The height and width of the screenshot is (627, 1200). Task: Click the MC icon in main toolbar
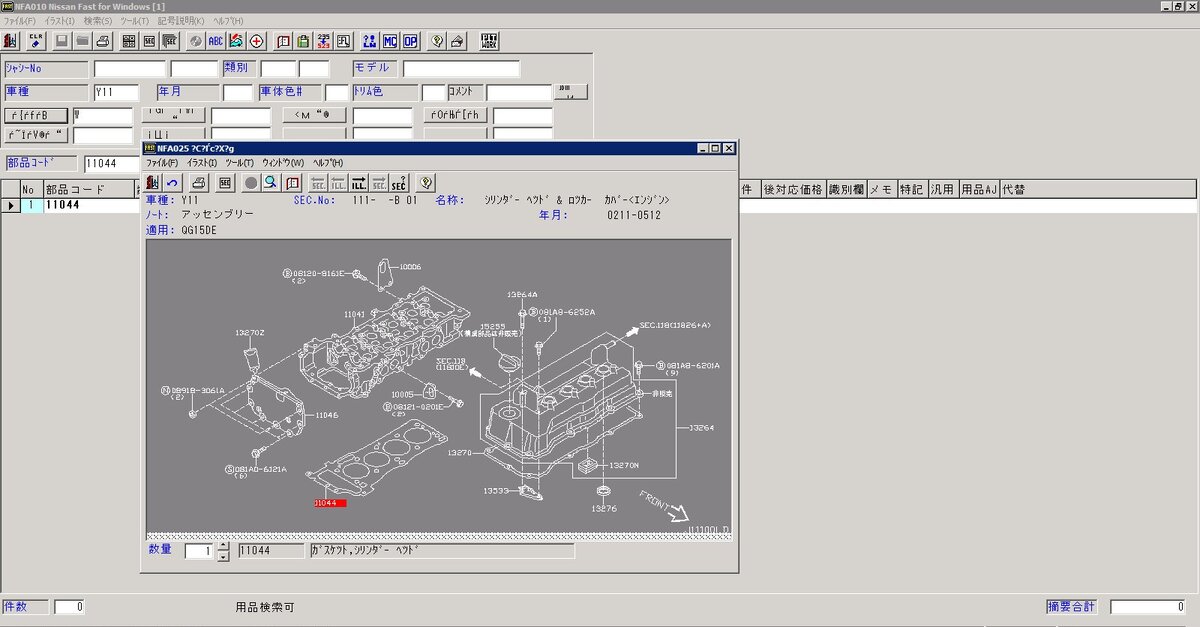tap(389, 41)
